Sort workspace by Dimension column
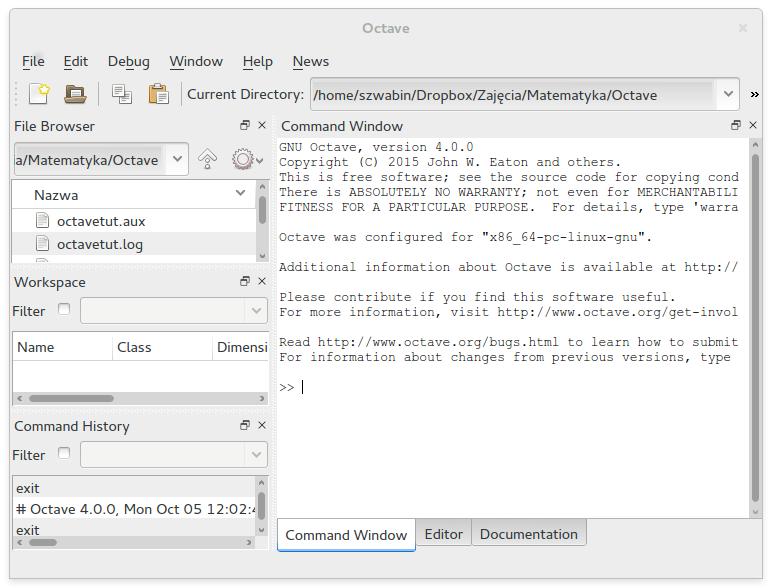The width and height of the screenshot is (772, 588). point(241,347)
